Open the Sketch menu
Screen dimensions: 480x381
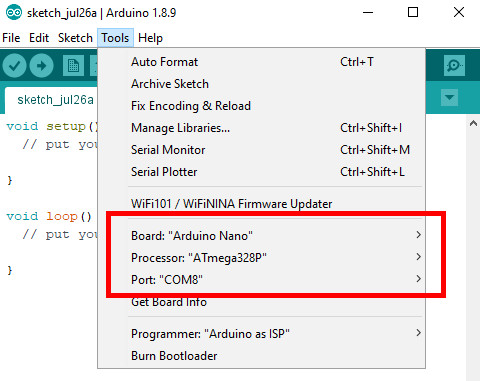click(x=75, y=38)
